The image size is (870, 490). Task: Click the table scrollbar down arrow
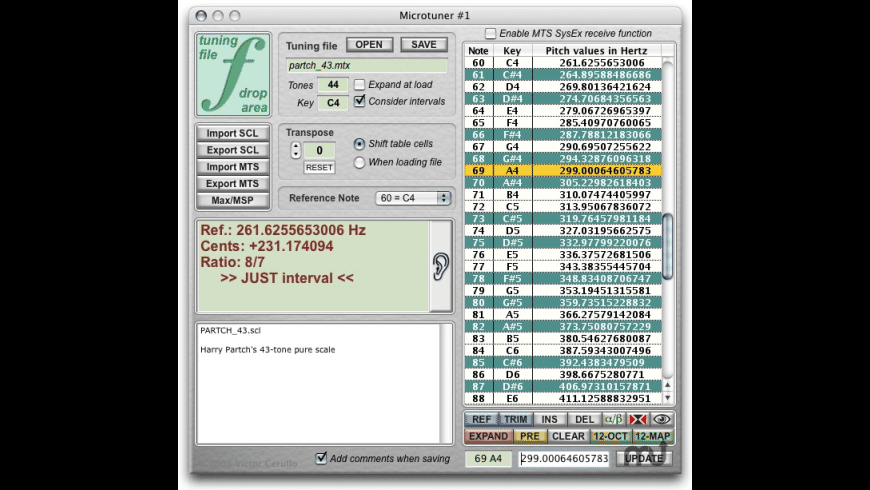667,398
